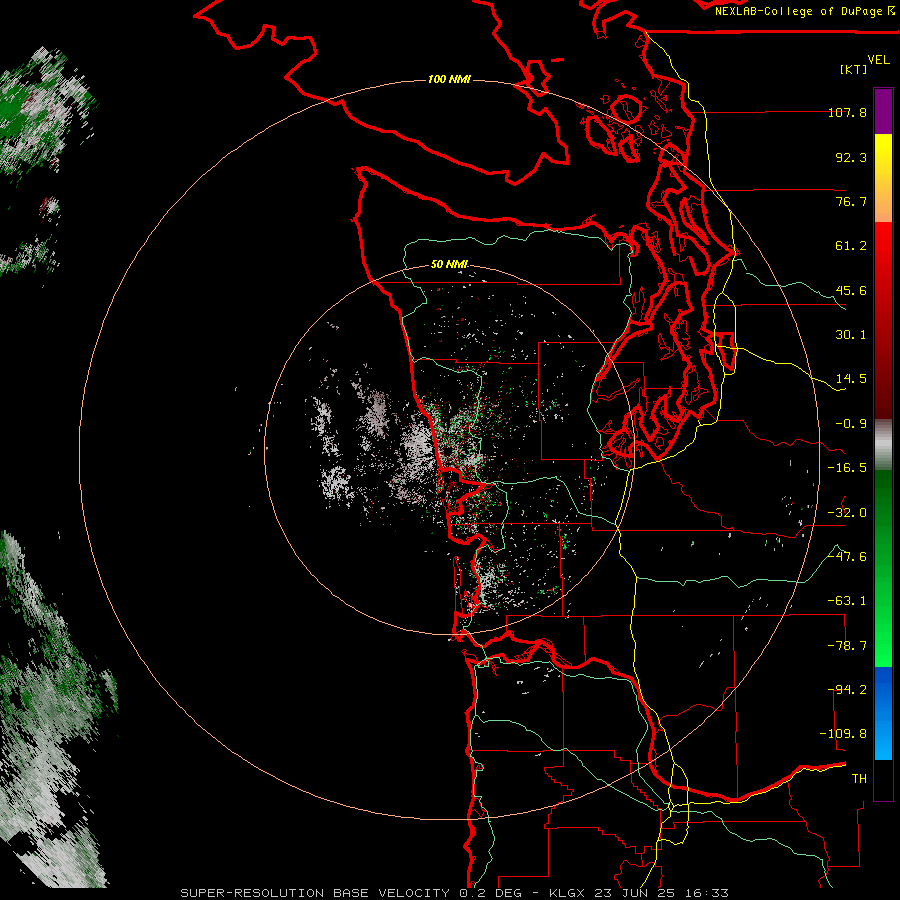Image resolution: width=900 pixels, height=900 pixels.
Task: Click the -47.6 velocity scale value
Action: point(847,557)
